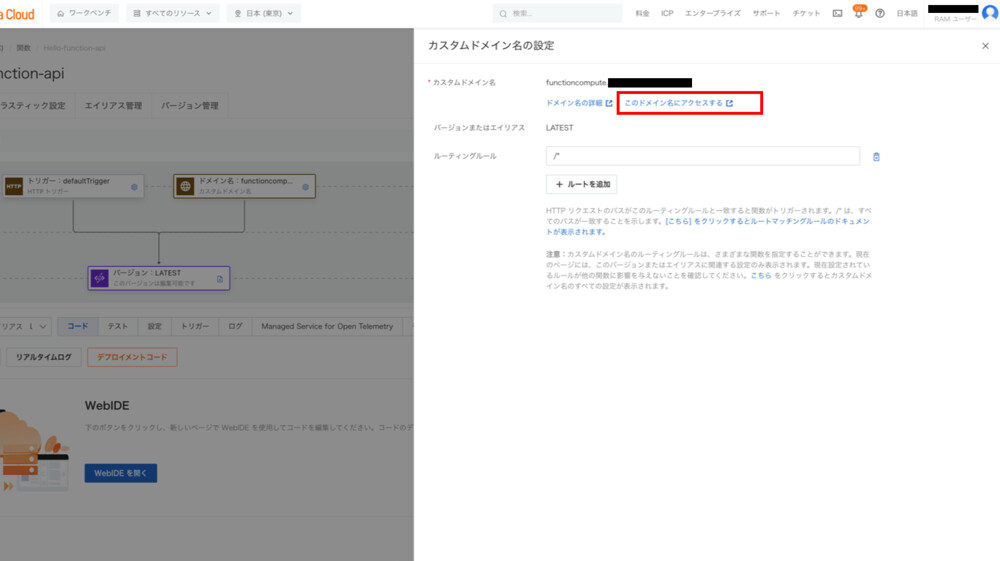Click the LATEST version node icon

(x=99, y=278)
